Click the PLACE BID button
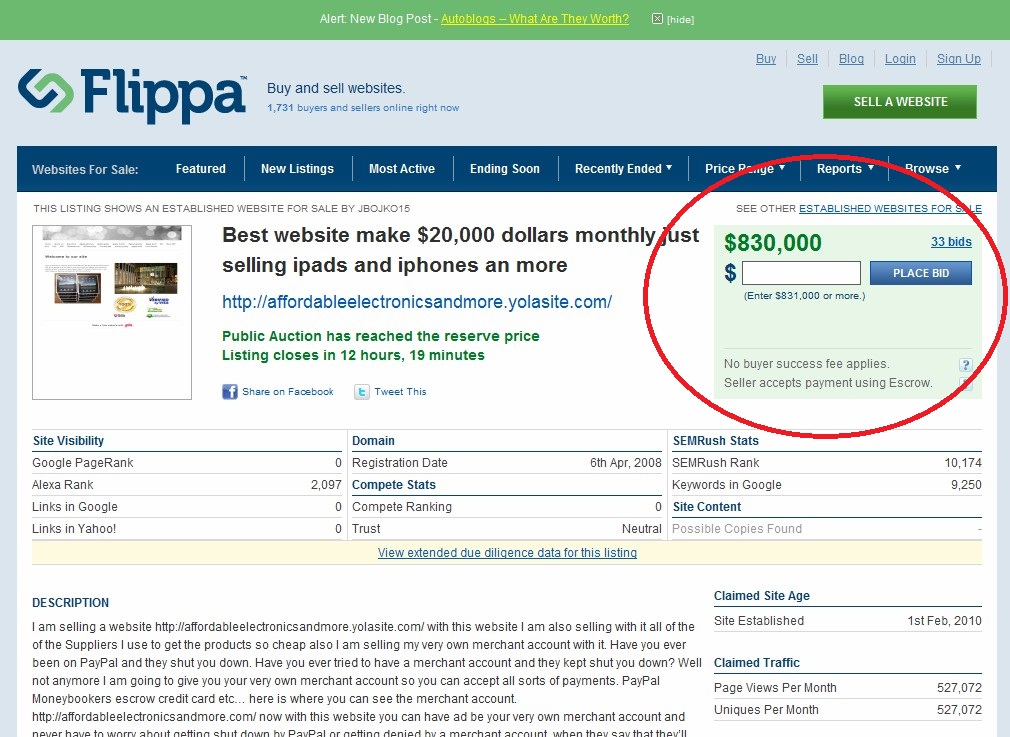 pos(920,273)
